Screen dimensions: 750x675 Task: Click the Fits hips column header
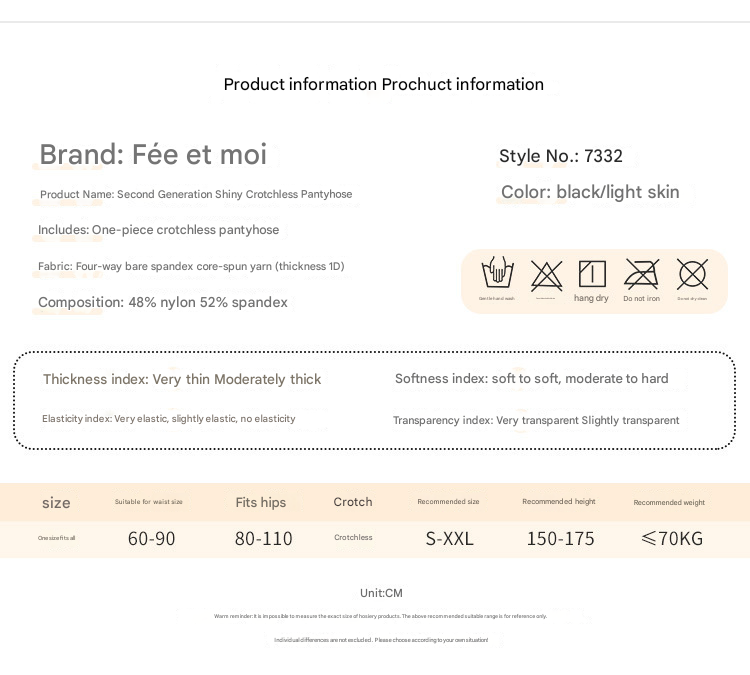tap(261, 502)
